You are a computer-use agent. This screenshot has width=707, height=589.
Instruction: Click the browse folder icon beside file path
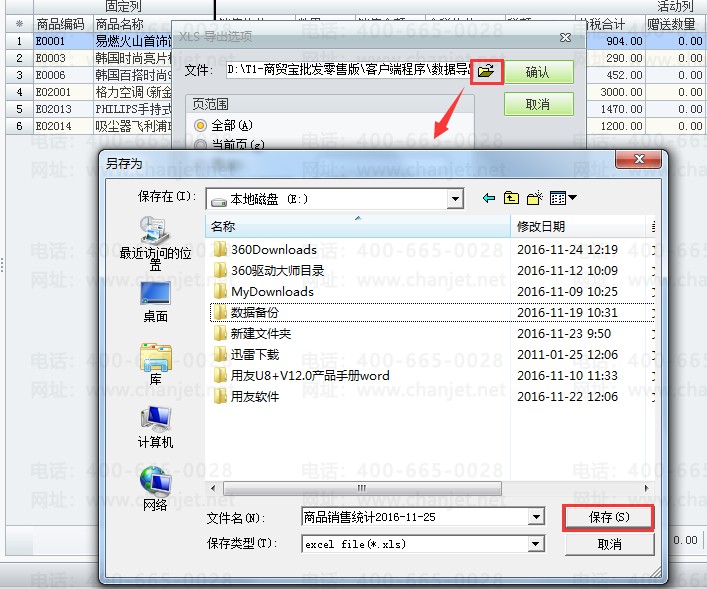(x=486, y=71)
